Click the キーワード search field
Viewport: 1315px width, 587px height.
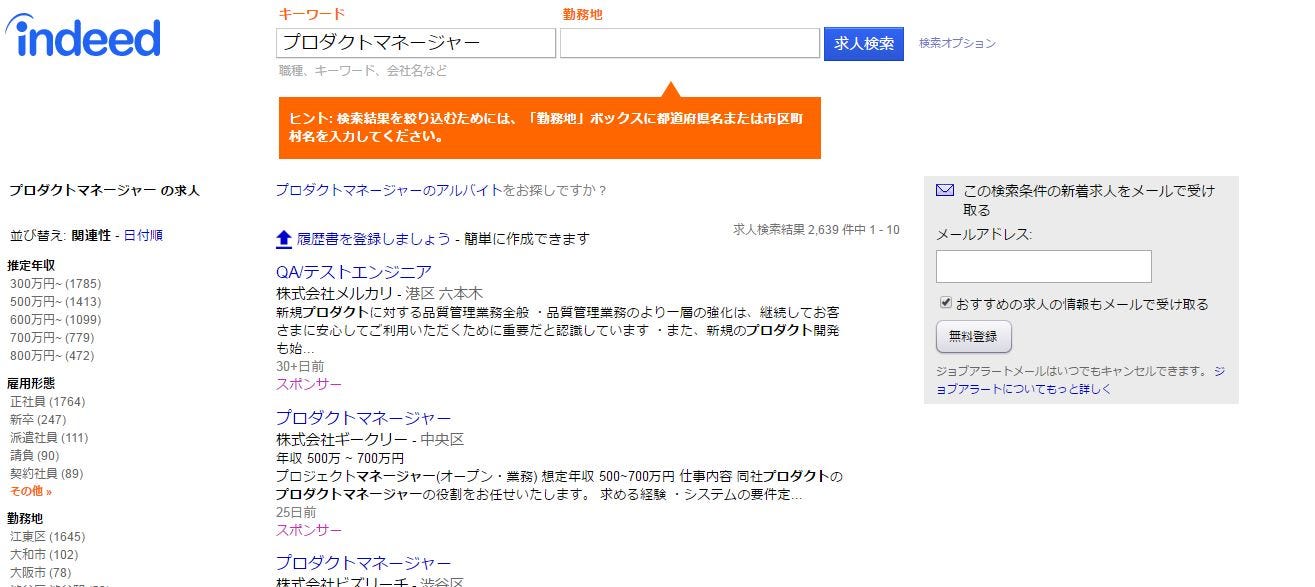416,43
